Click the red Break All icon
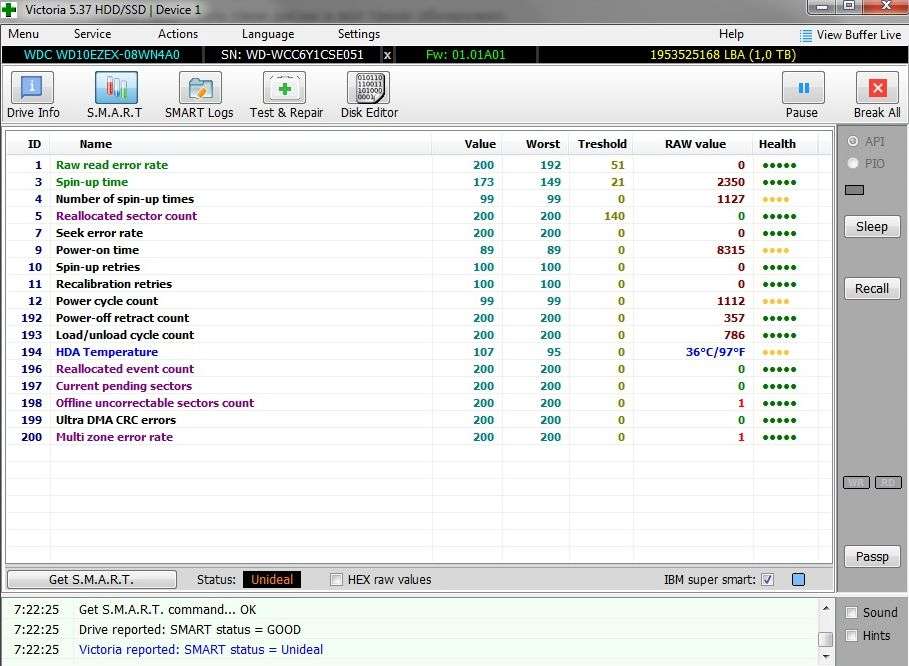 pyautogui.click(x=876, y=95)
